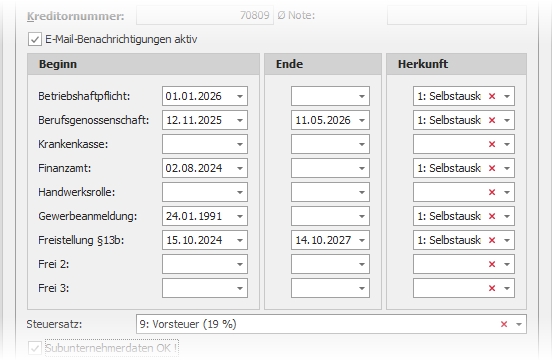Screen dimensions: 552x361
Task: Toggle Subunternehmerdaten OK checkbox
Action: (35, 348)
